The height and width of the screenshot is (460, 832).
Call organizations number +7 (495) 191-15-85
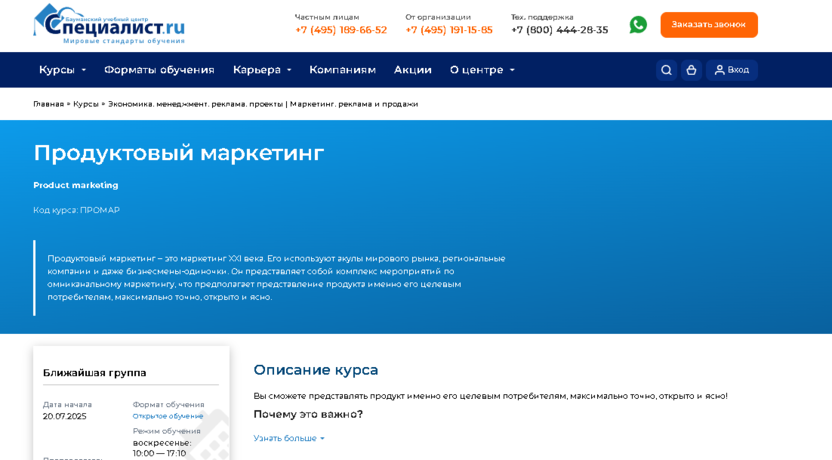click(449, 30)
